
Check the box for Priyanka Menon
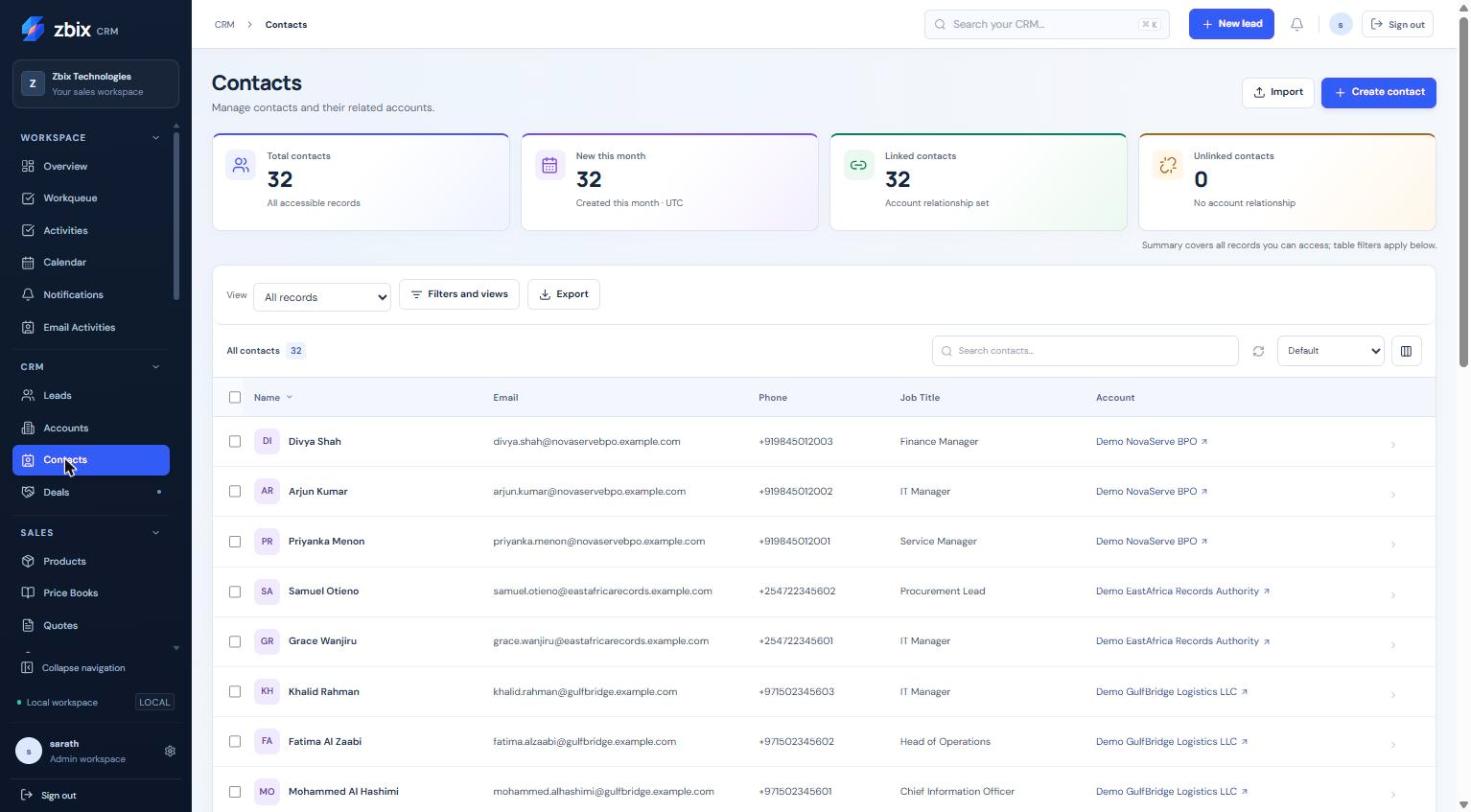pos(235,541)
